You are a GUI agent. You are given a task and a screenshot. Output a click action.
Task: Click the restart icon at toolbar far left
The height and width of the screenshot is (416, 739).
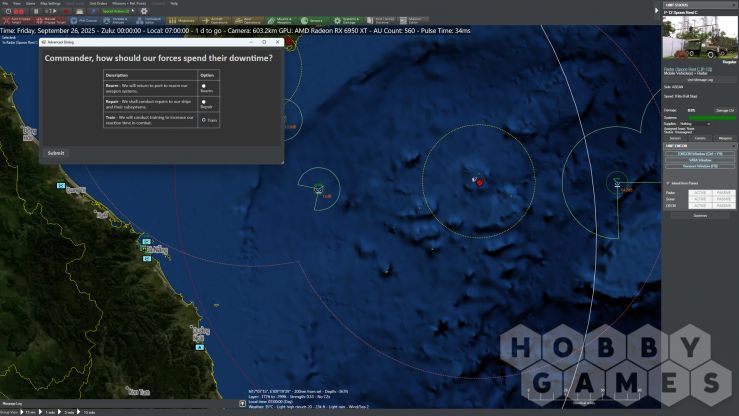(x=8, y=11)
